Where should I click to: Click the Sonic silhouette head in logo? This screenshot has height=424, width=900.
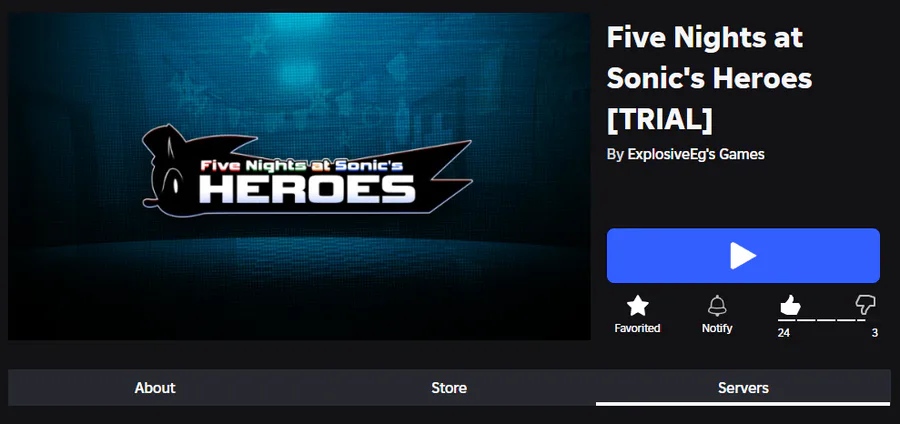pos(168,166)
